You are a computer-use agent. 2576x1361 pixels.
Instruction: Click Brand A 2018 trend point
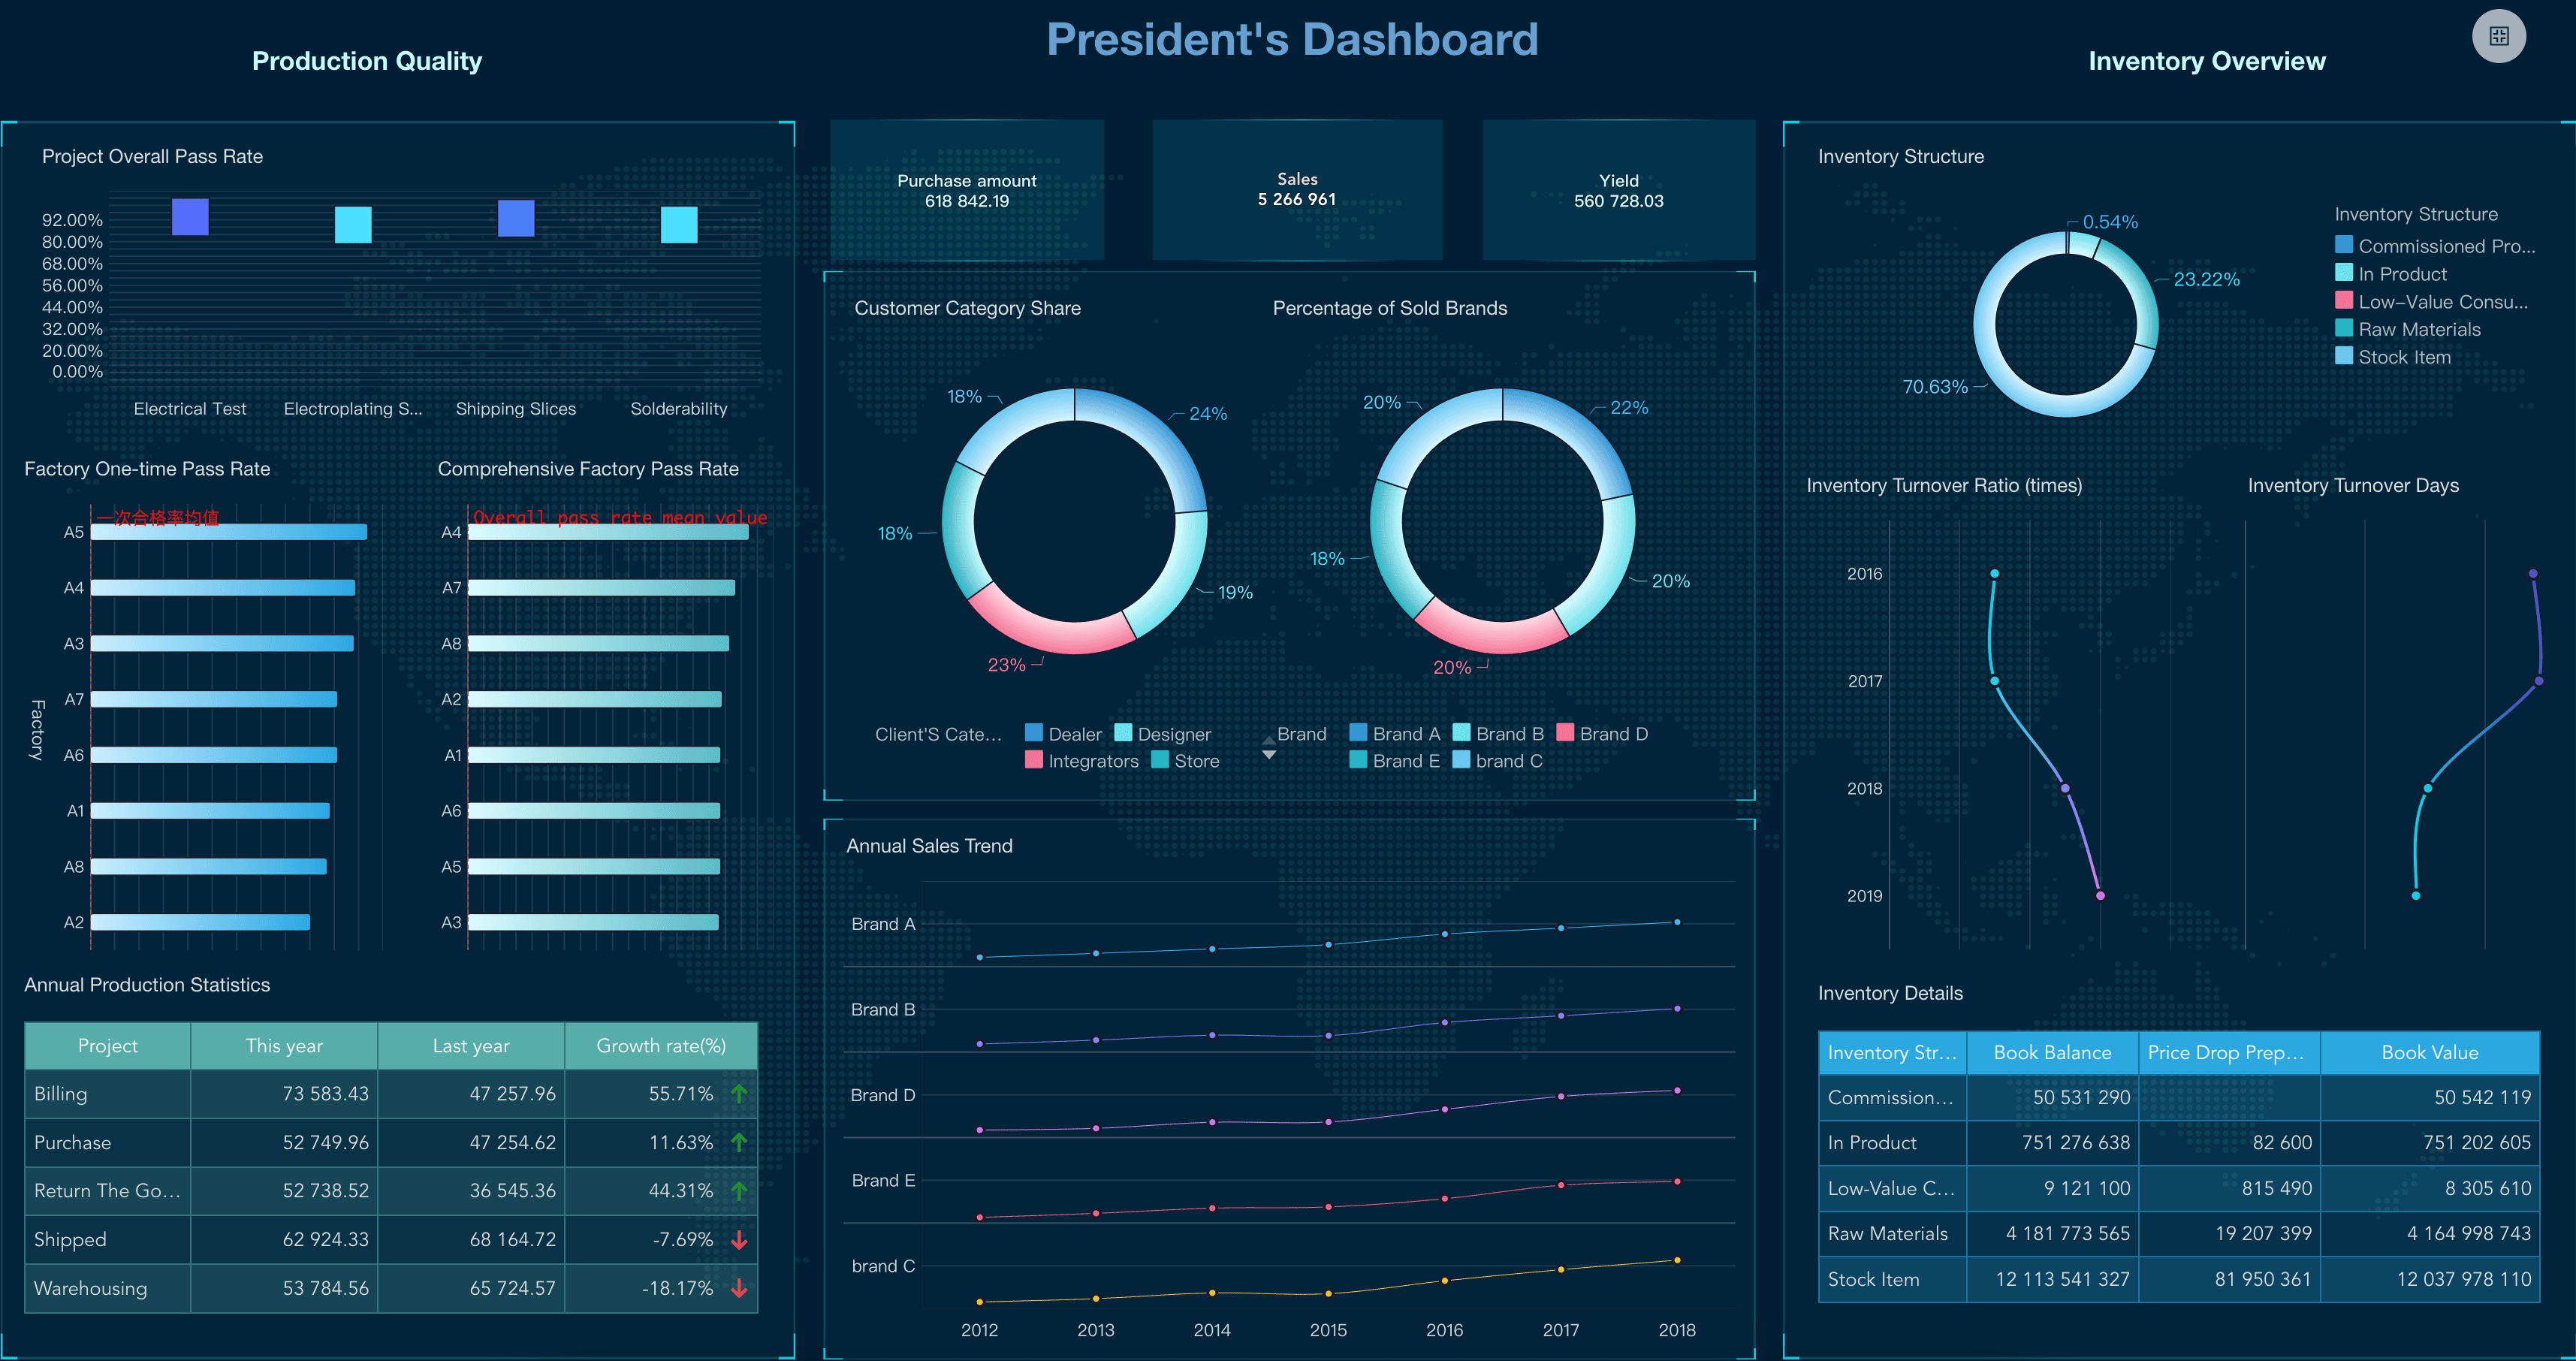1677,922
